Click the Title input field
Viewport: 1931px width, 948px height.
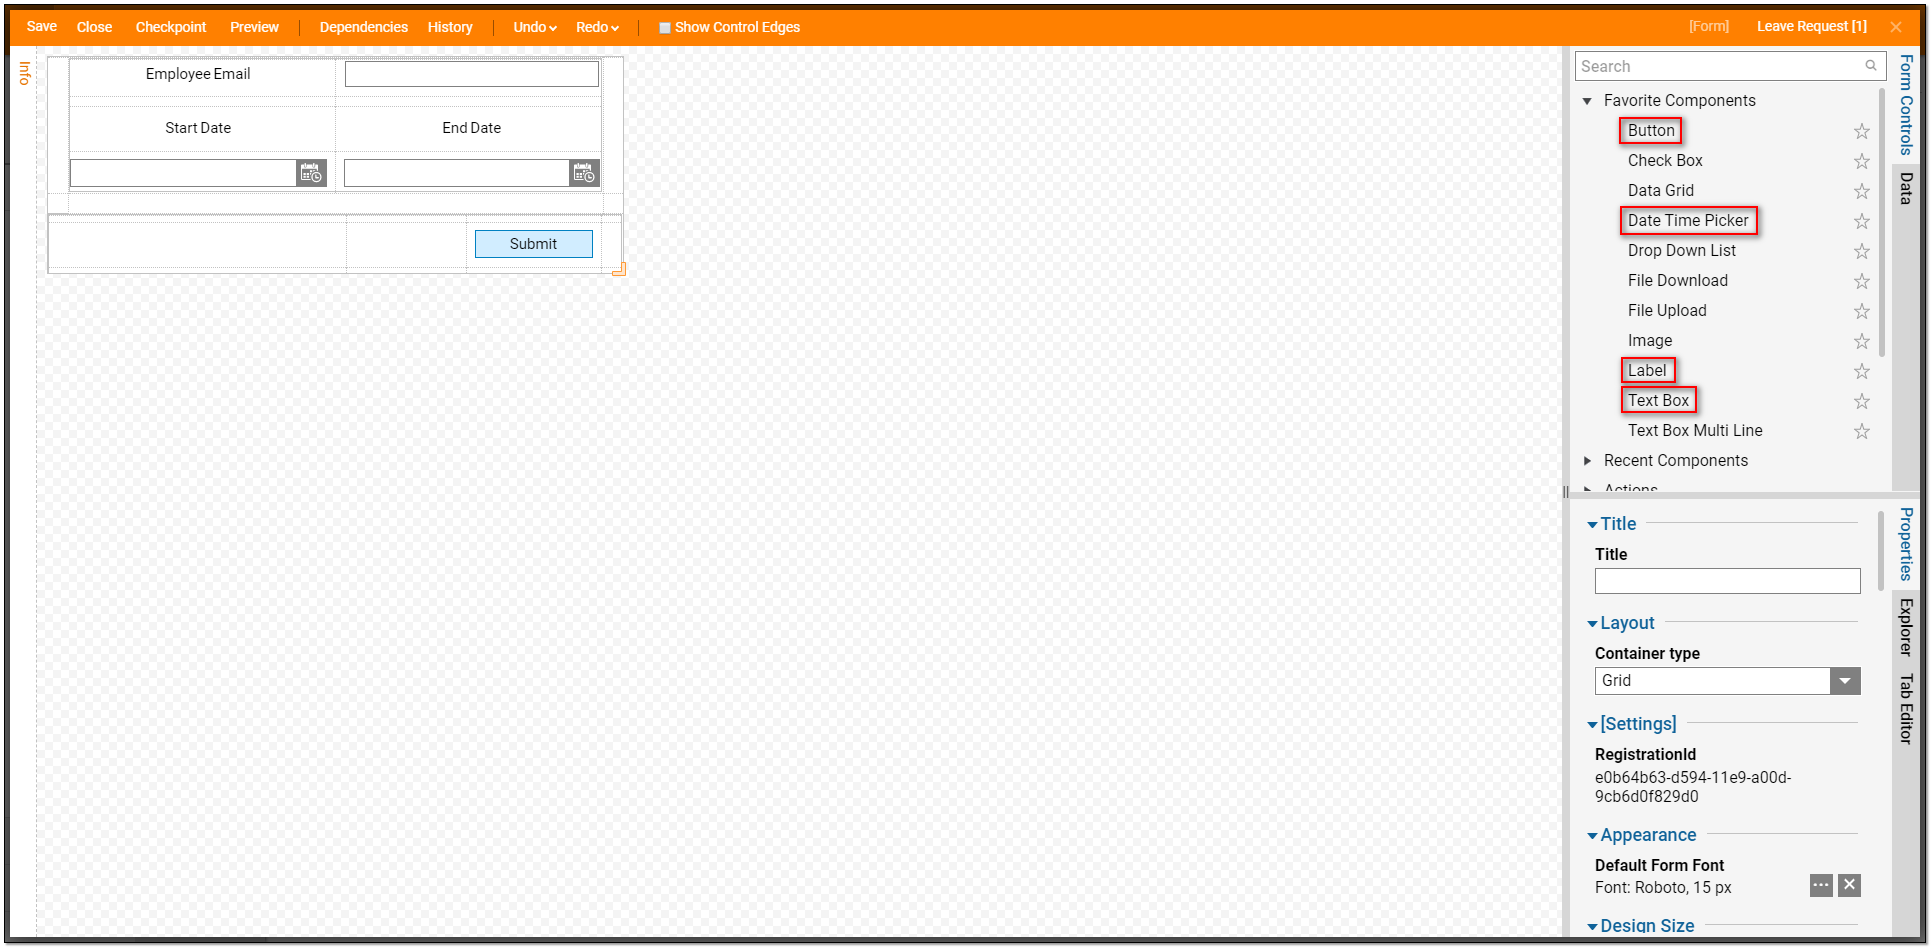click(x=1727, y=581)
